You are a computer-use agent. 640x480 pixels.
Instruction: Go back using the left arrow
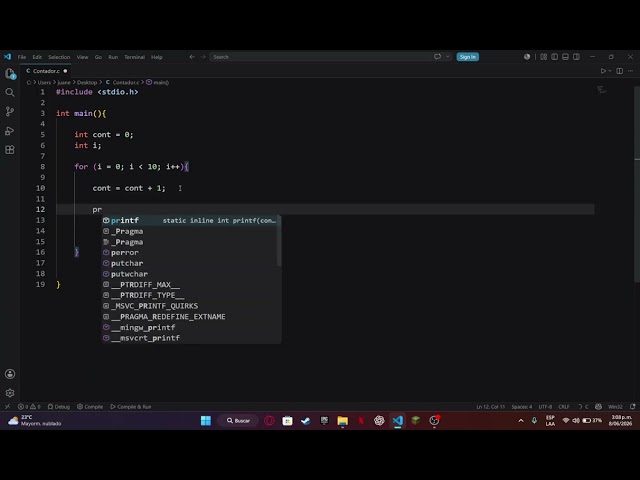point(192,57)
